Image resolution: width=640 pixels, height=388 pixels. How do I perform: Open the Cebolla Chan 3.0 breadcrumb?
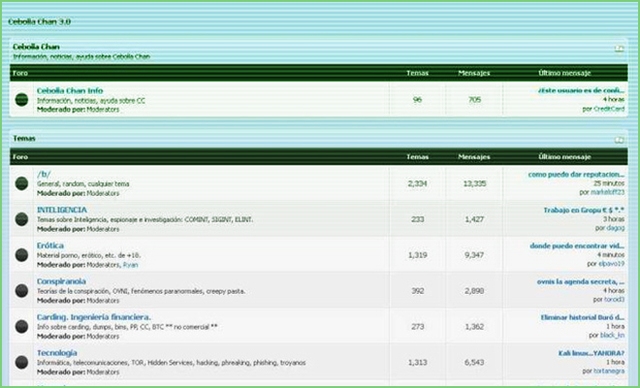(40, 22)
